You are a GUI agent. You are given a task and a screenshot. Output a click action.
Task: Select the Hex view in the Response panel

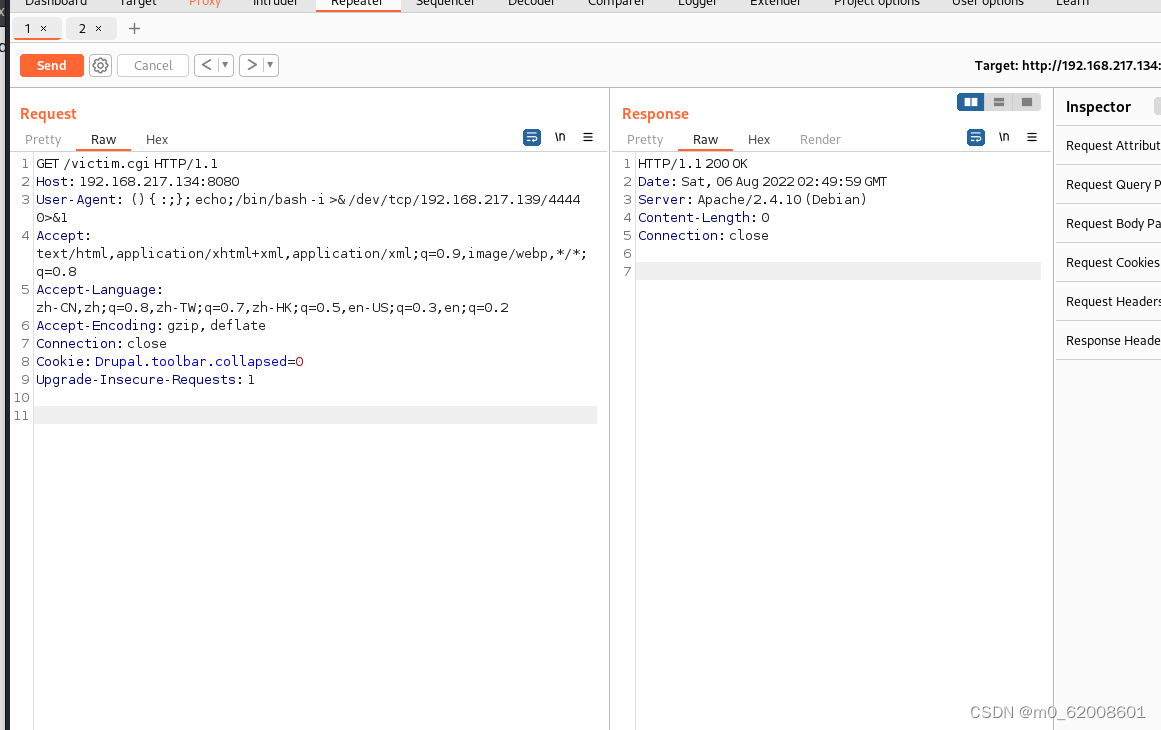(x=759, y=139)
